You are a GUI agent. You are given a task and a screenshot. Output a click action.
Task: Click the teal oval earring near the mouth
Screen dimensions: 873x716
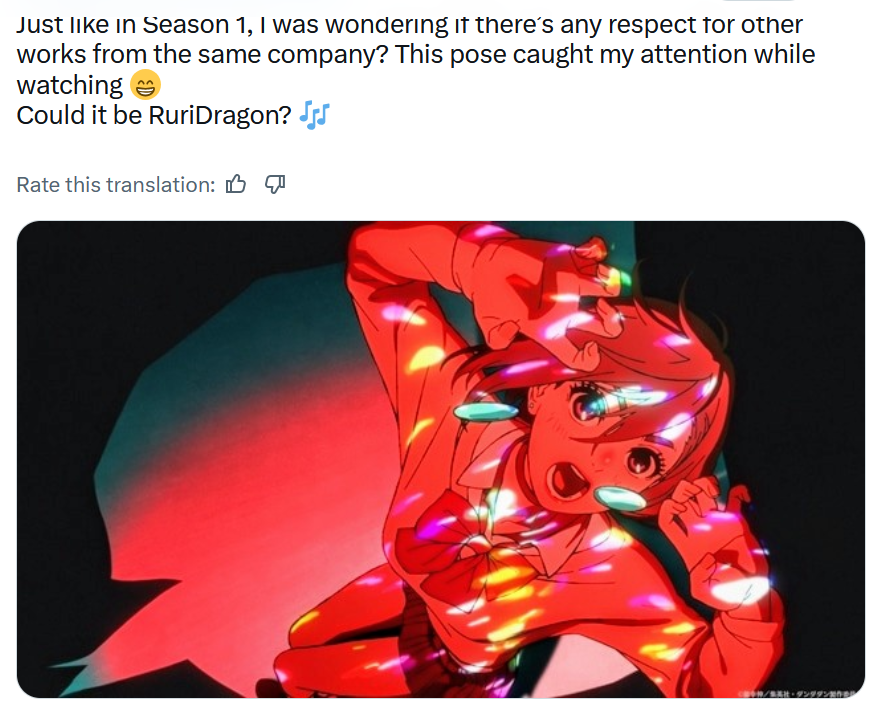click(x=620, y=498)
